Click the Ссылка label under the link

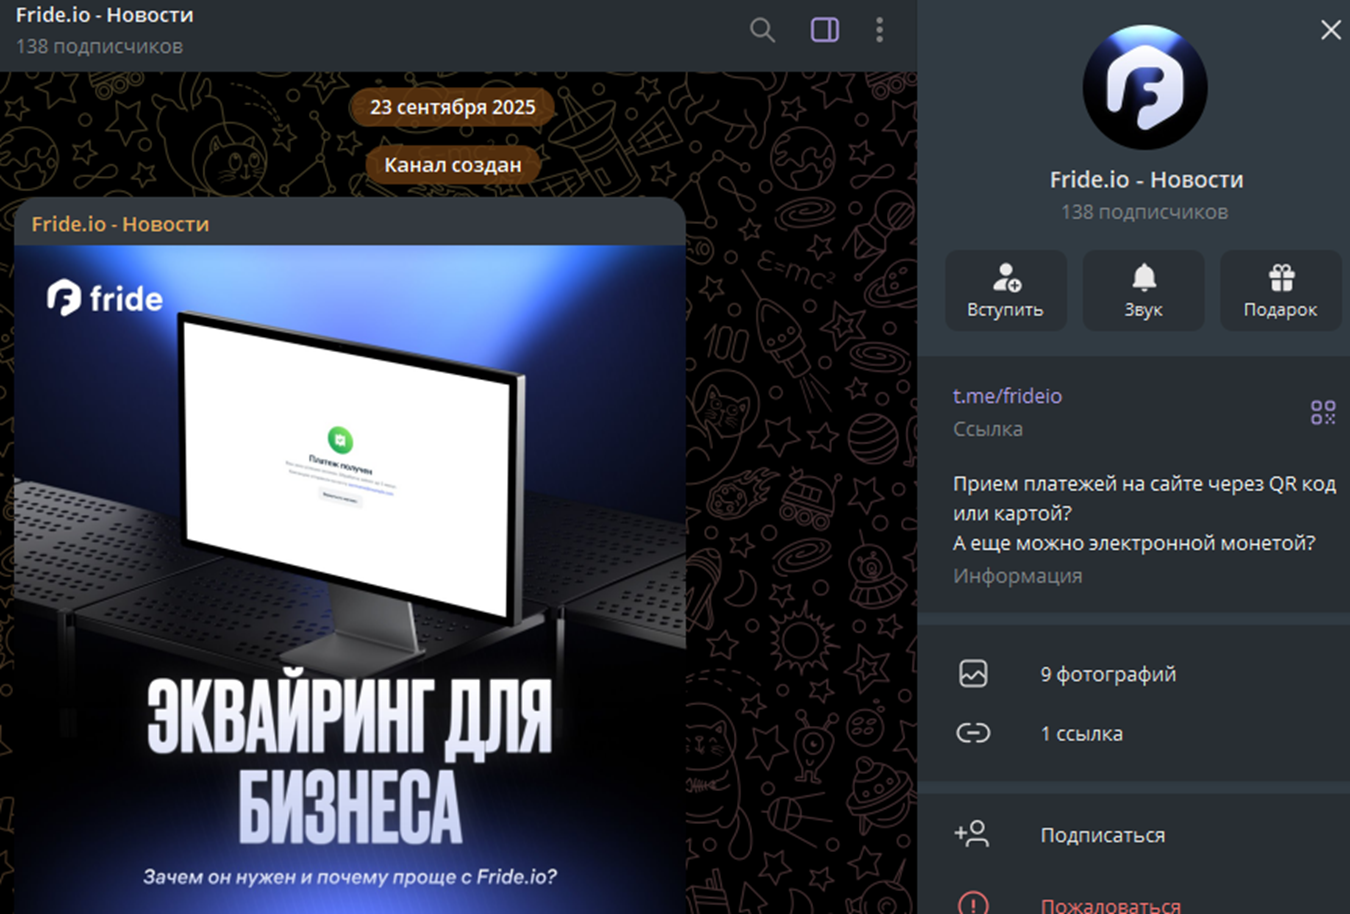coord(988,429)
